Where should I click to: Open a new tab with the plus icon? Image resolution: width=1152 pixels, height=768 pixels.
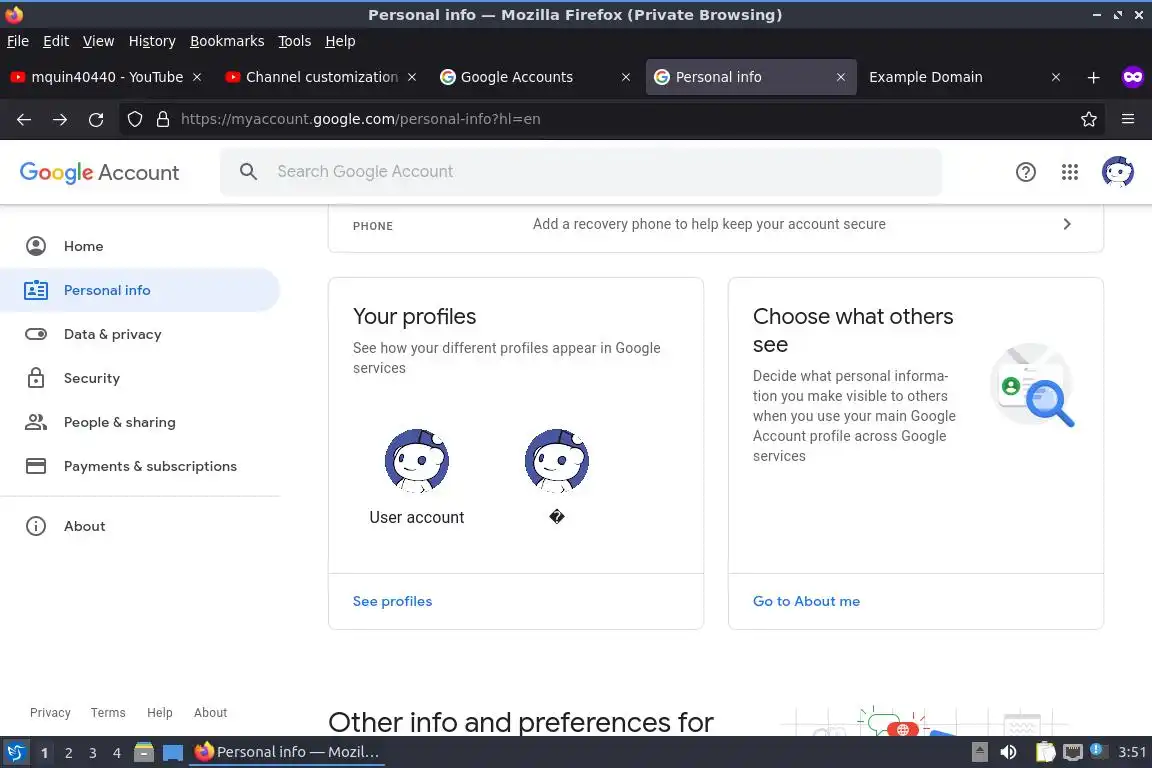[1093, 77]
